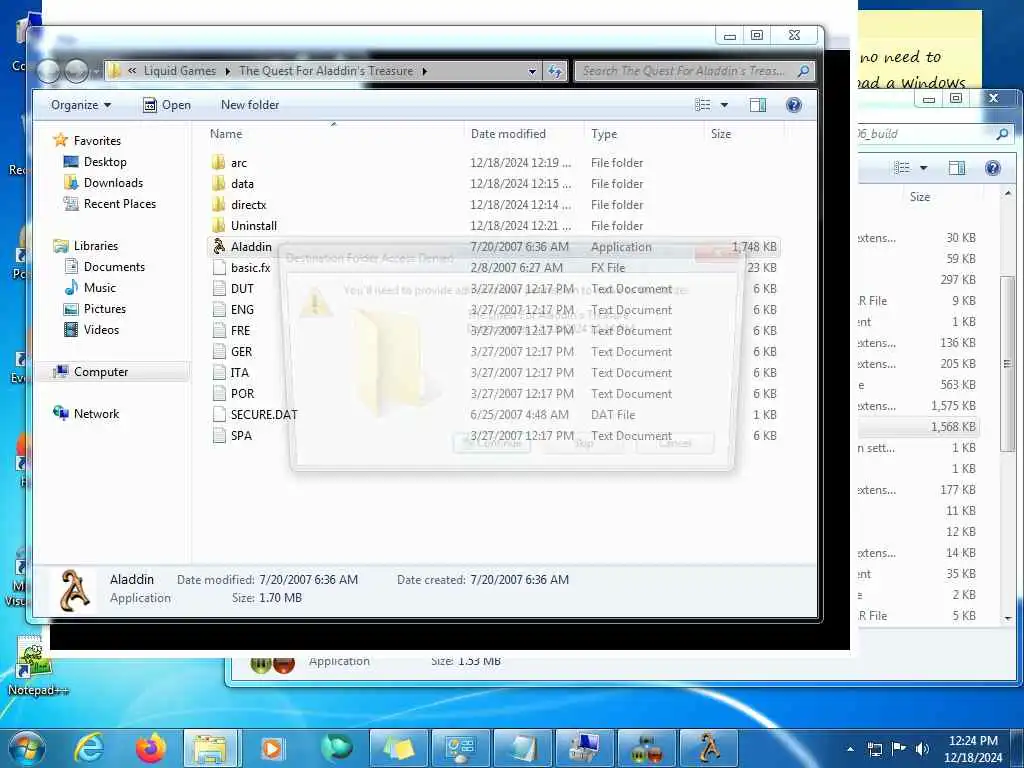The height and width of the screenshot is (768, 1024).
Task: Change view using the view icon
Action: [x=703, y=104]
